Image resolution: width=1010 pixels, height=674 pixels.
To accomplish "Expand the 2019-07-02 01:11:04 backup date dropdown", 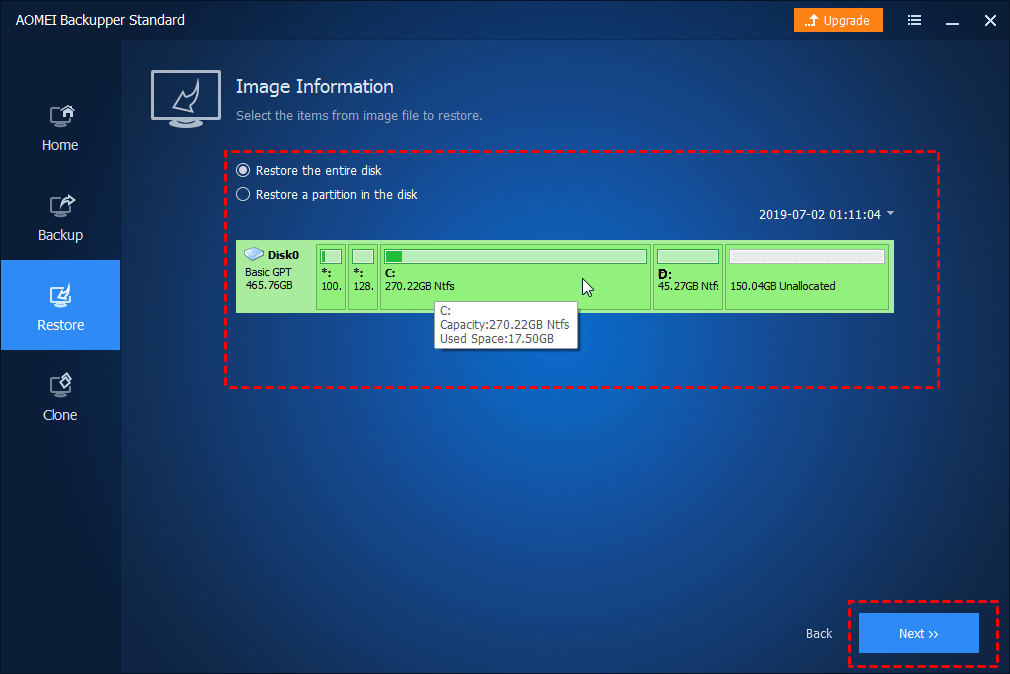I will tap(826, 215).
